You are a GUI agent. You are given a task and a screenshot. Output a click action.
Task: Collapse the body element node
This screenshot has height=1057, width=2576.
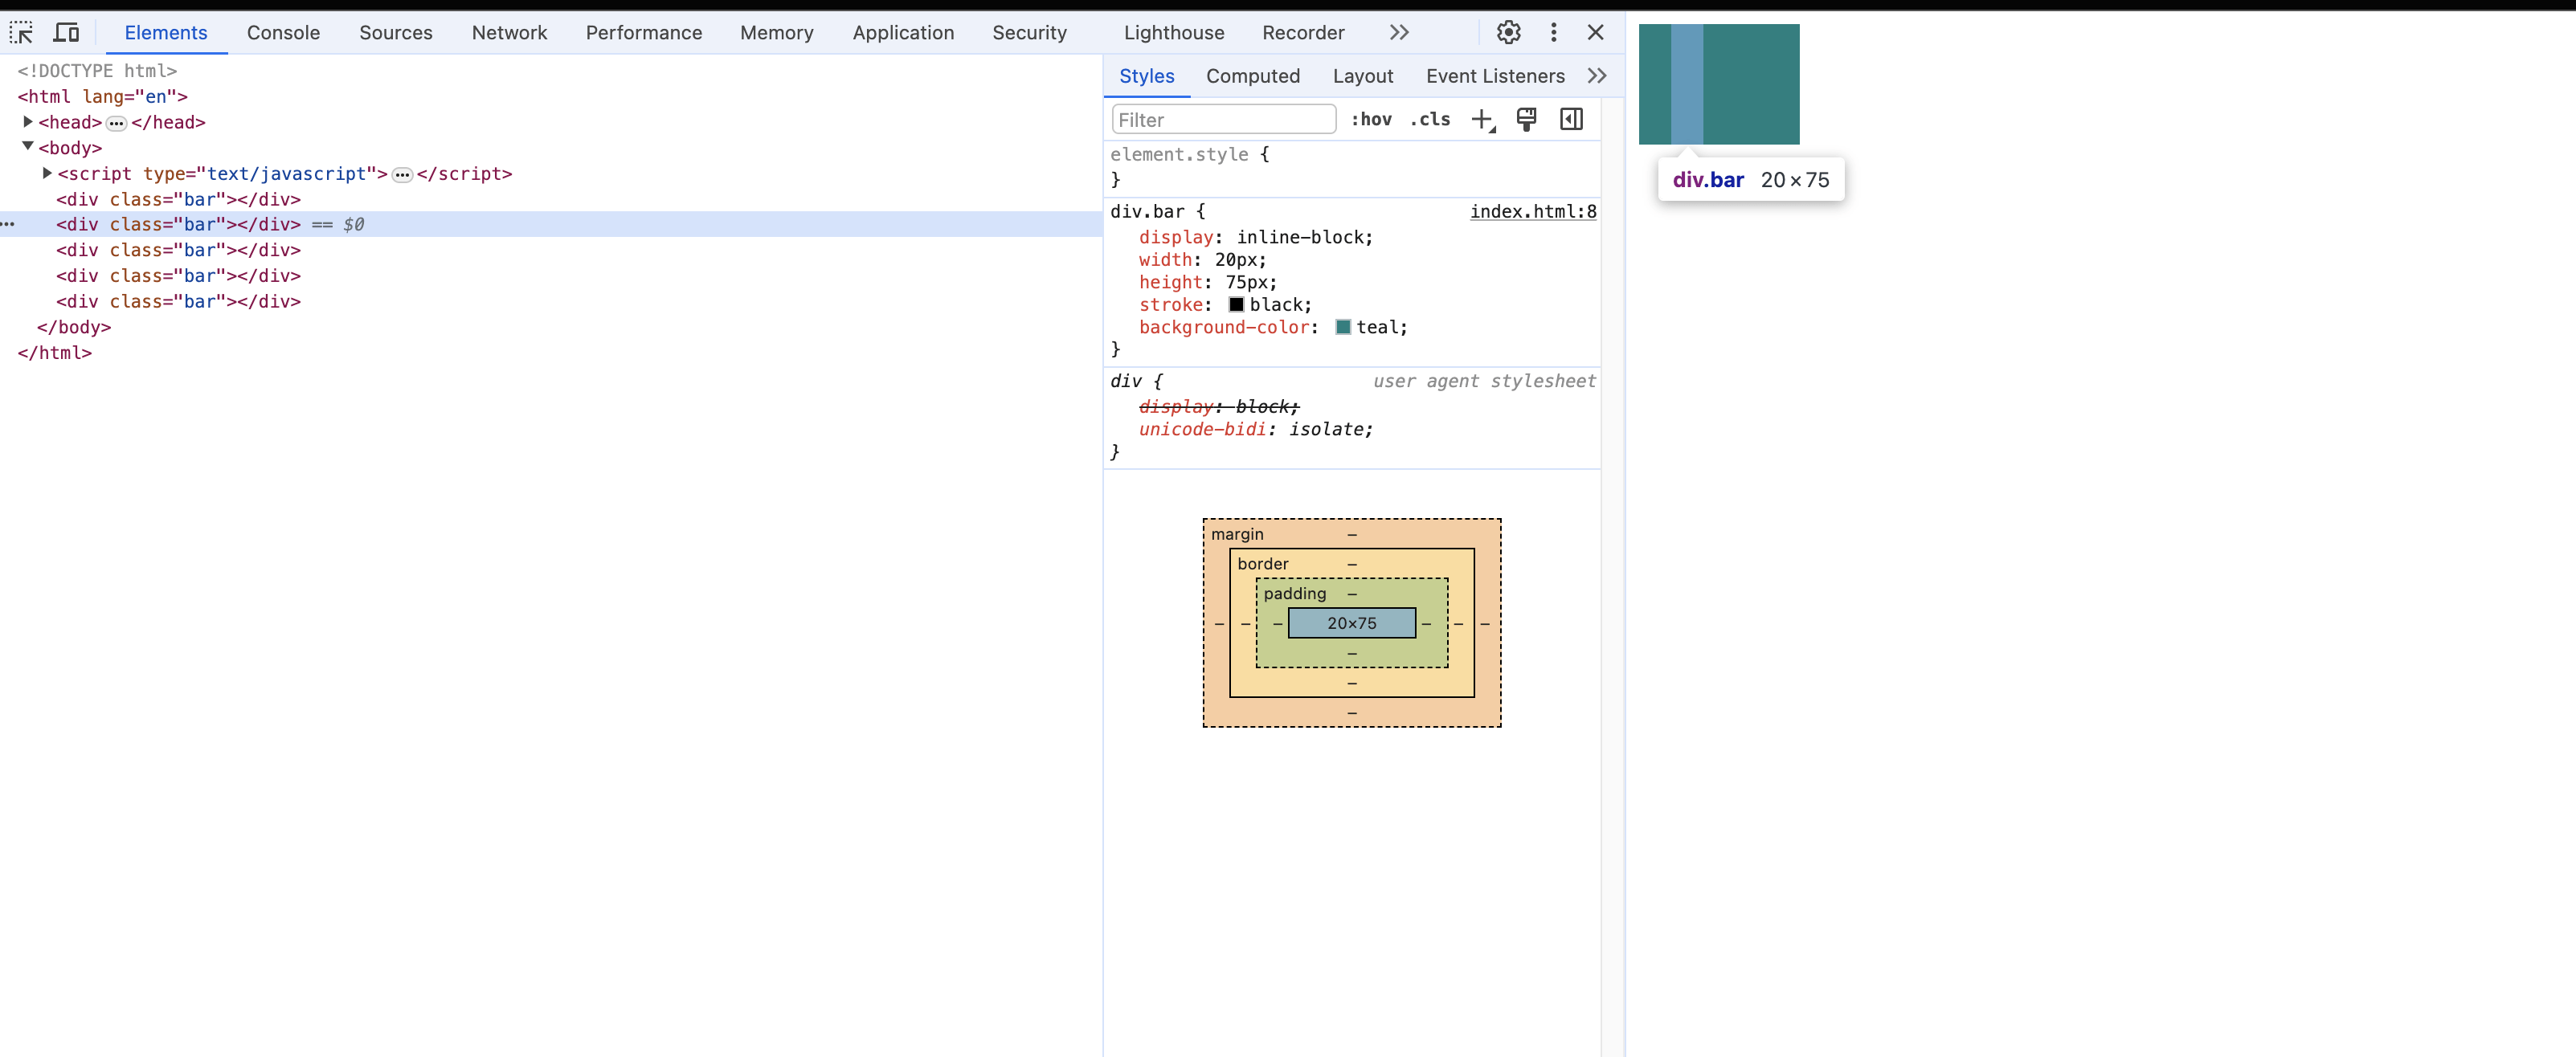click(x=28, y=147)
